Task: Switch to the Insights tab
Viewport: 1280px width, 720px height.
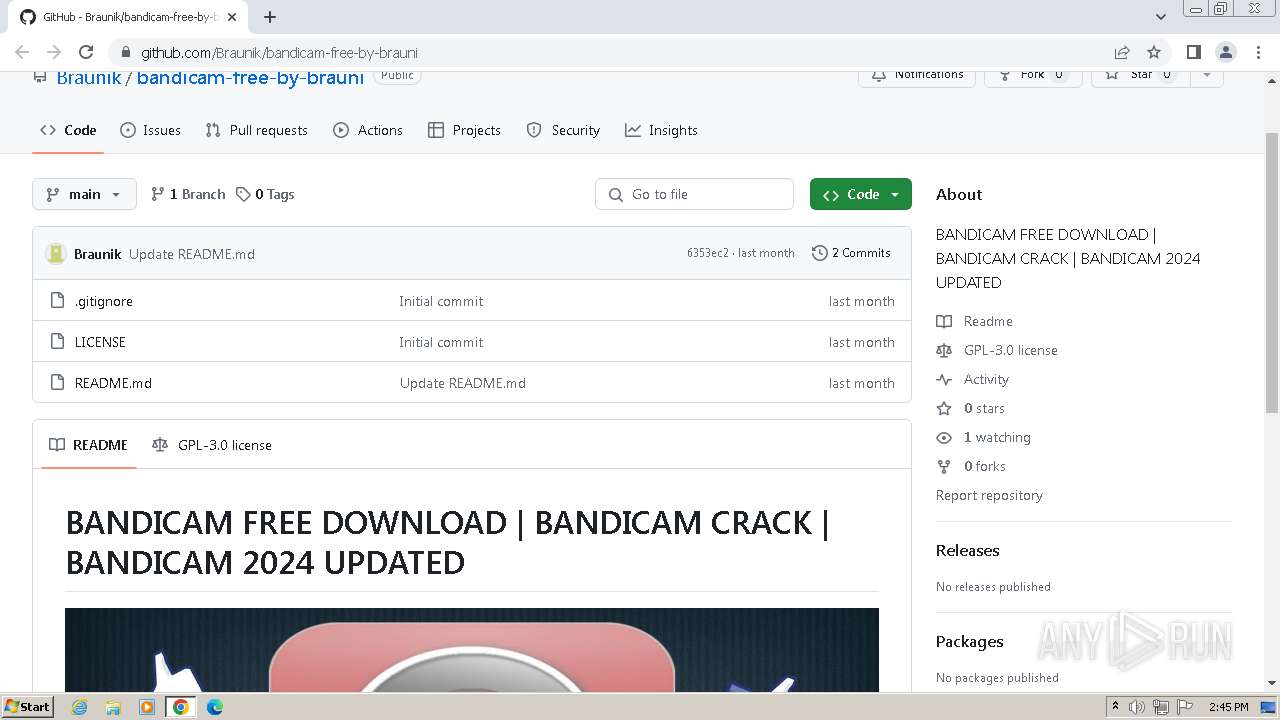Action: (x=661, y=130)
